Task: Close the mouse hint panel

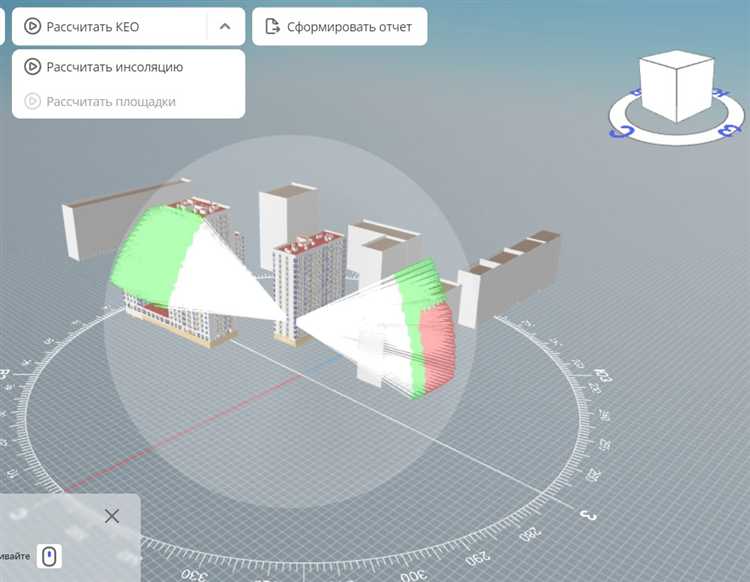Action: [112, 516]
